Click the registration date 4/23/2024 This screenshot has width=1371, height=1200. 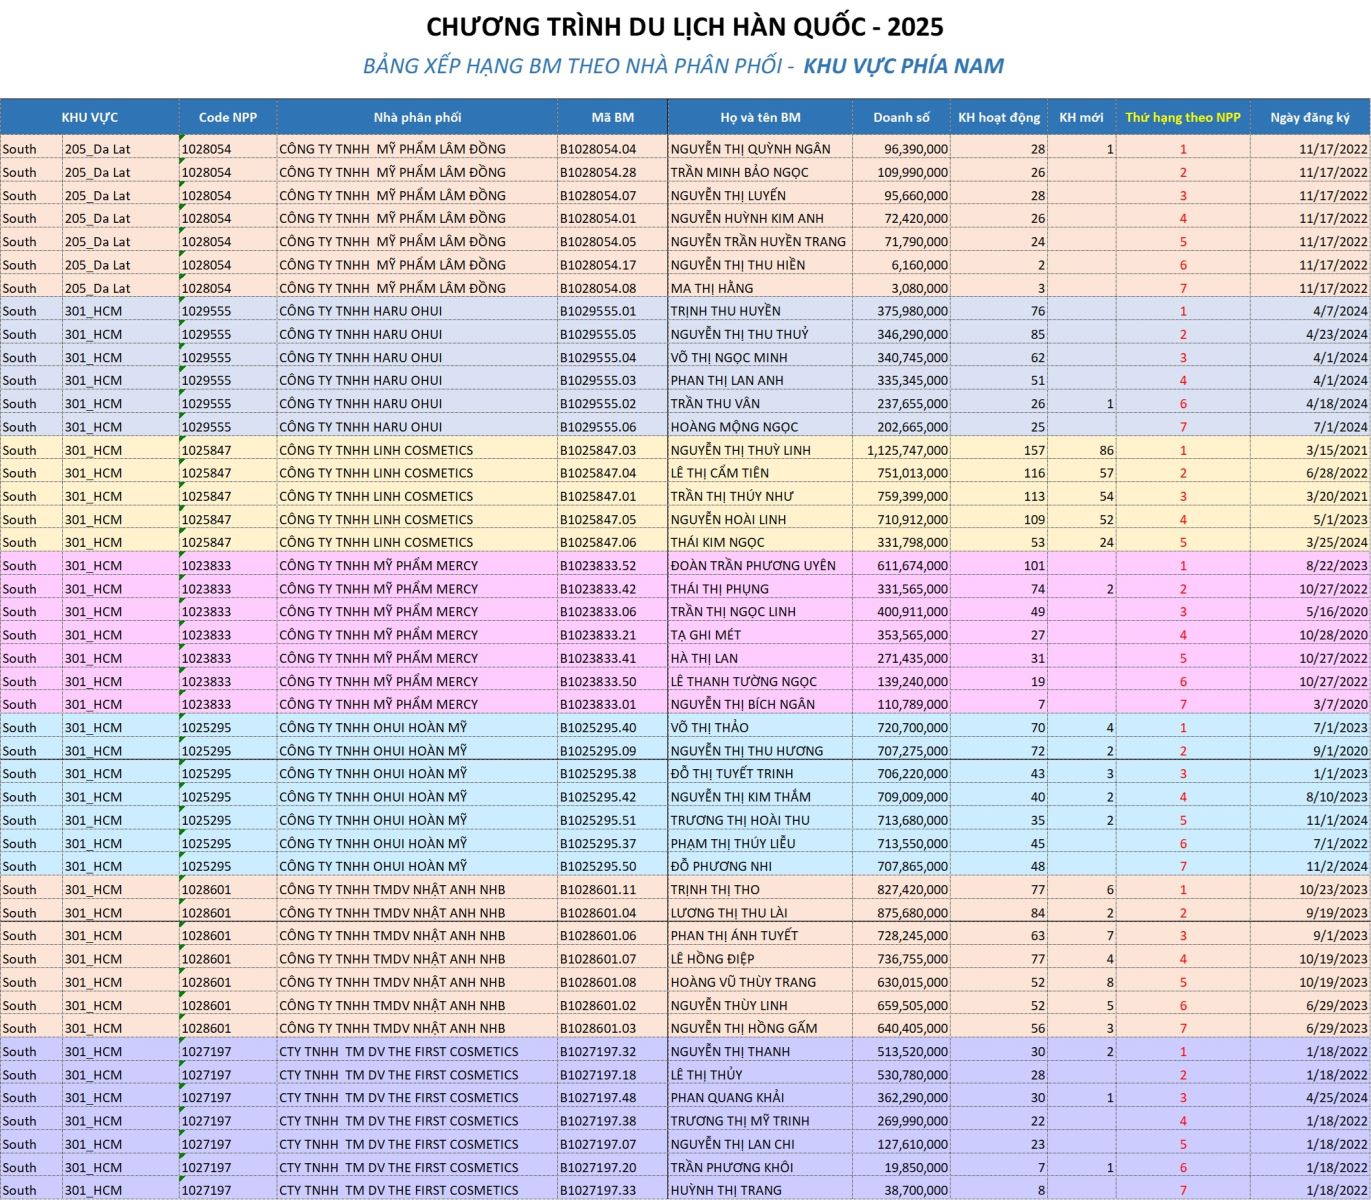click(x=1336, y=334)
